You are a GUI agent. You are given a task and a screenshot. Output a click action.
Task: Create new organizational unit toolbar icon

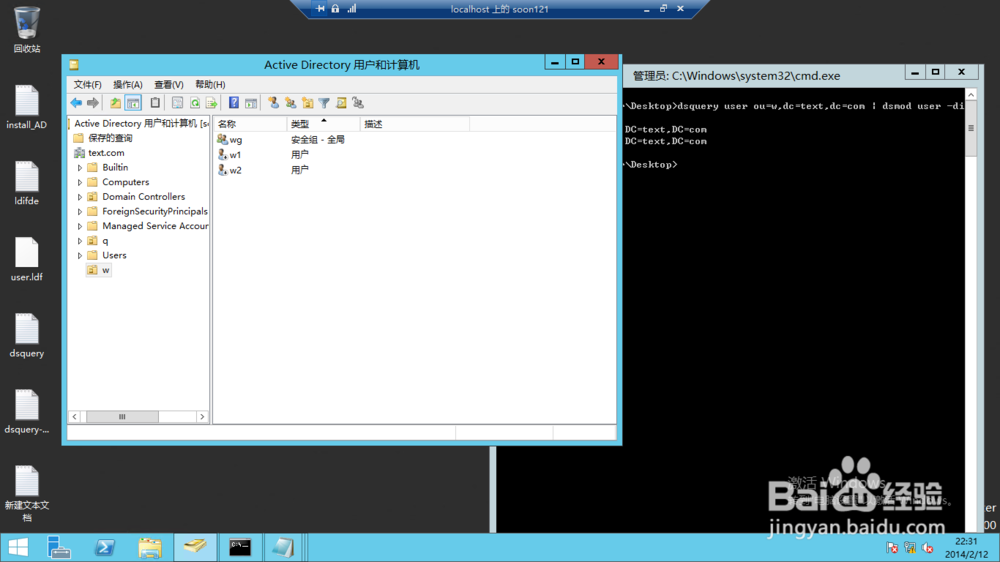coord(307,103)
